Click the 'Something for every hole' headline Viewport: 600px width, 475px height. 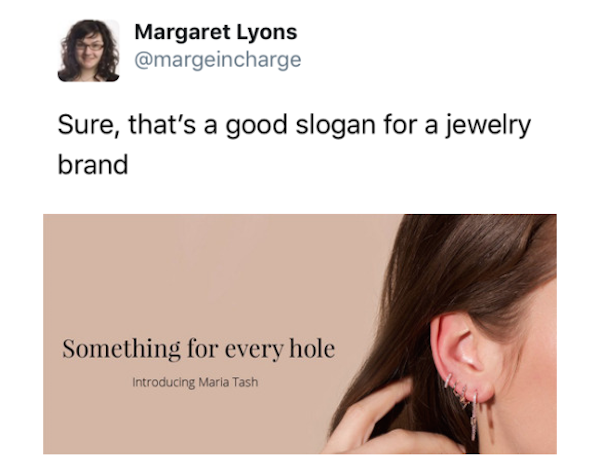[199, 349]
